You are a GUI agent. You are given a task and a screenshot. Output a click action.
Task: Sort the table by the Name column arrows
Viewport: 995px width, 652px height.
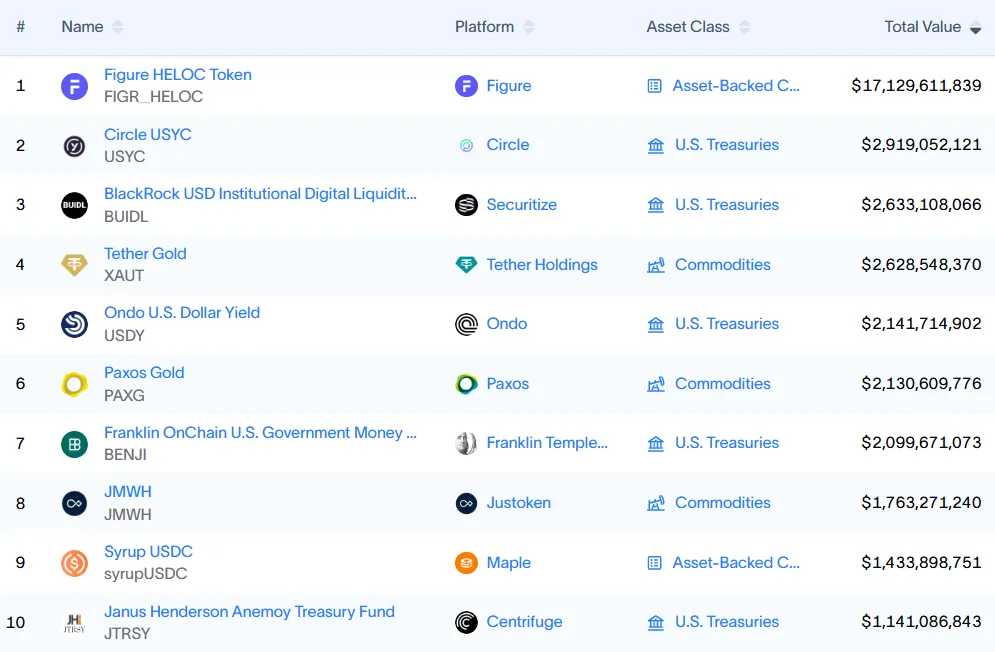pos(117,27)
